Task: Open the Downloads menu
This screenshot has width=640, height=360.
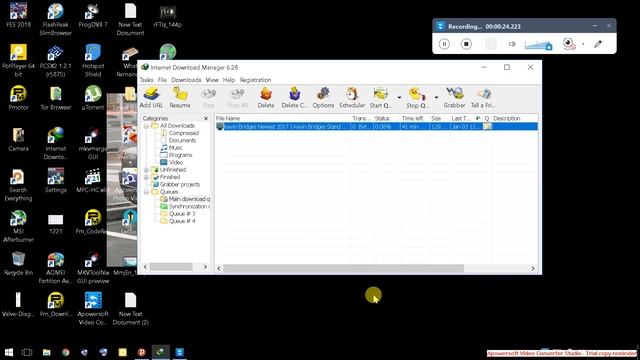Action: (x=186, y=80)
